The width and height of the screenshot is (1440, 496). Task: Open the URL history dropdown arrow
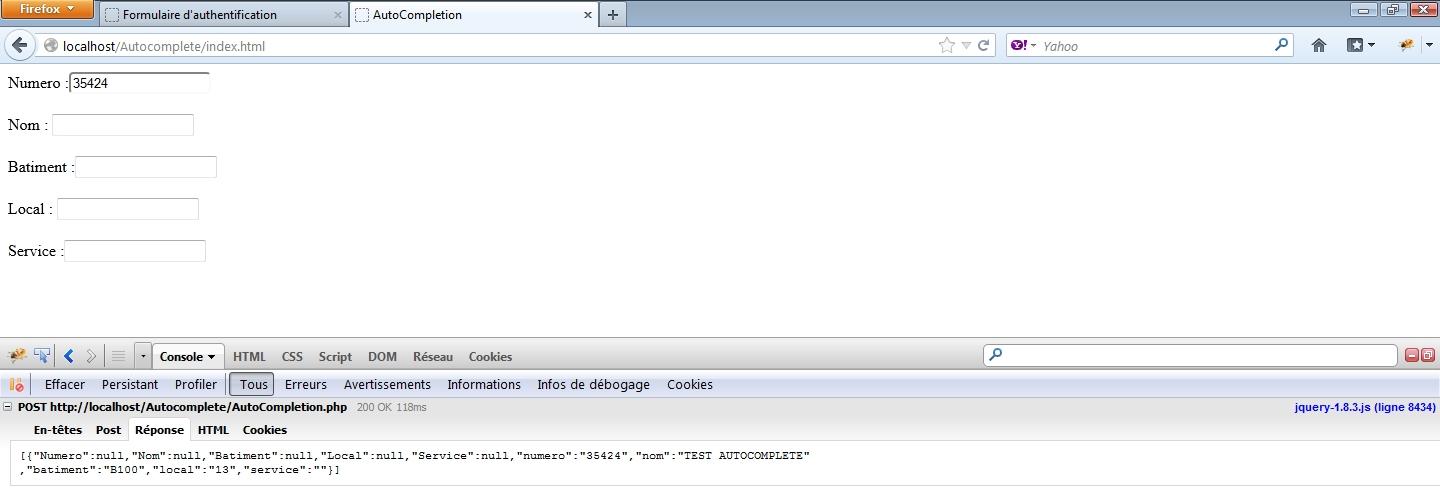(x=966, y=46)
